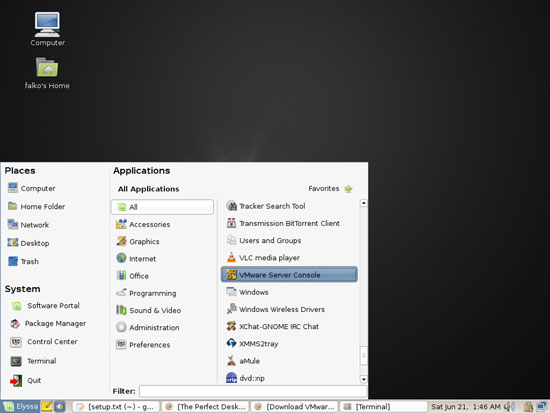Click the date and time clock
Screen dimensions: 550x413
click(465, 407)
